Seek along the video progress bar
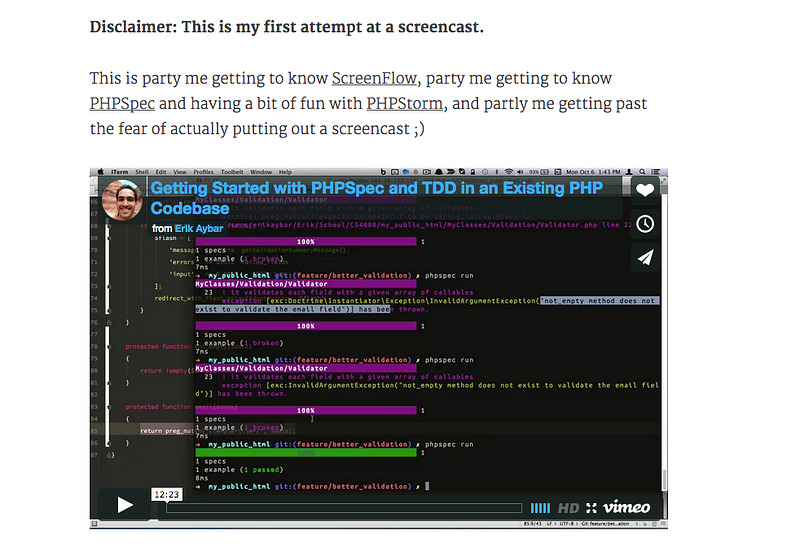 tap(344, 508)
